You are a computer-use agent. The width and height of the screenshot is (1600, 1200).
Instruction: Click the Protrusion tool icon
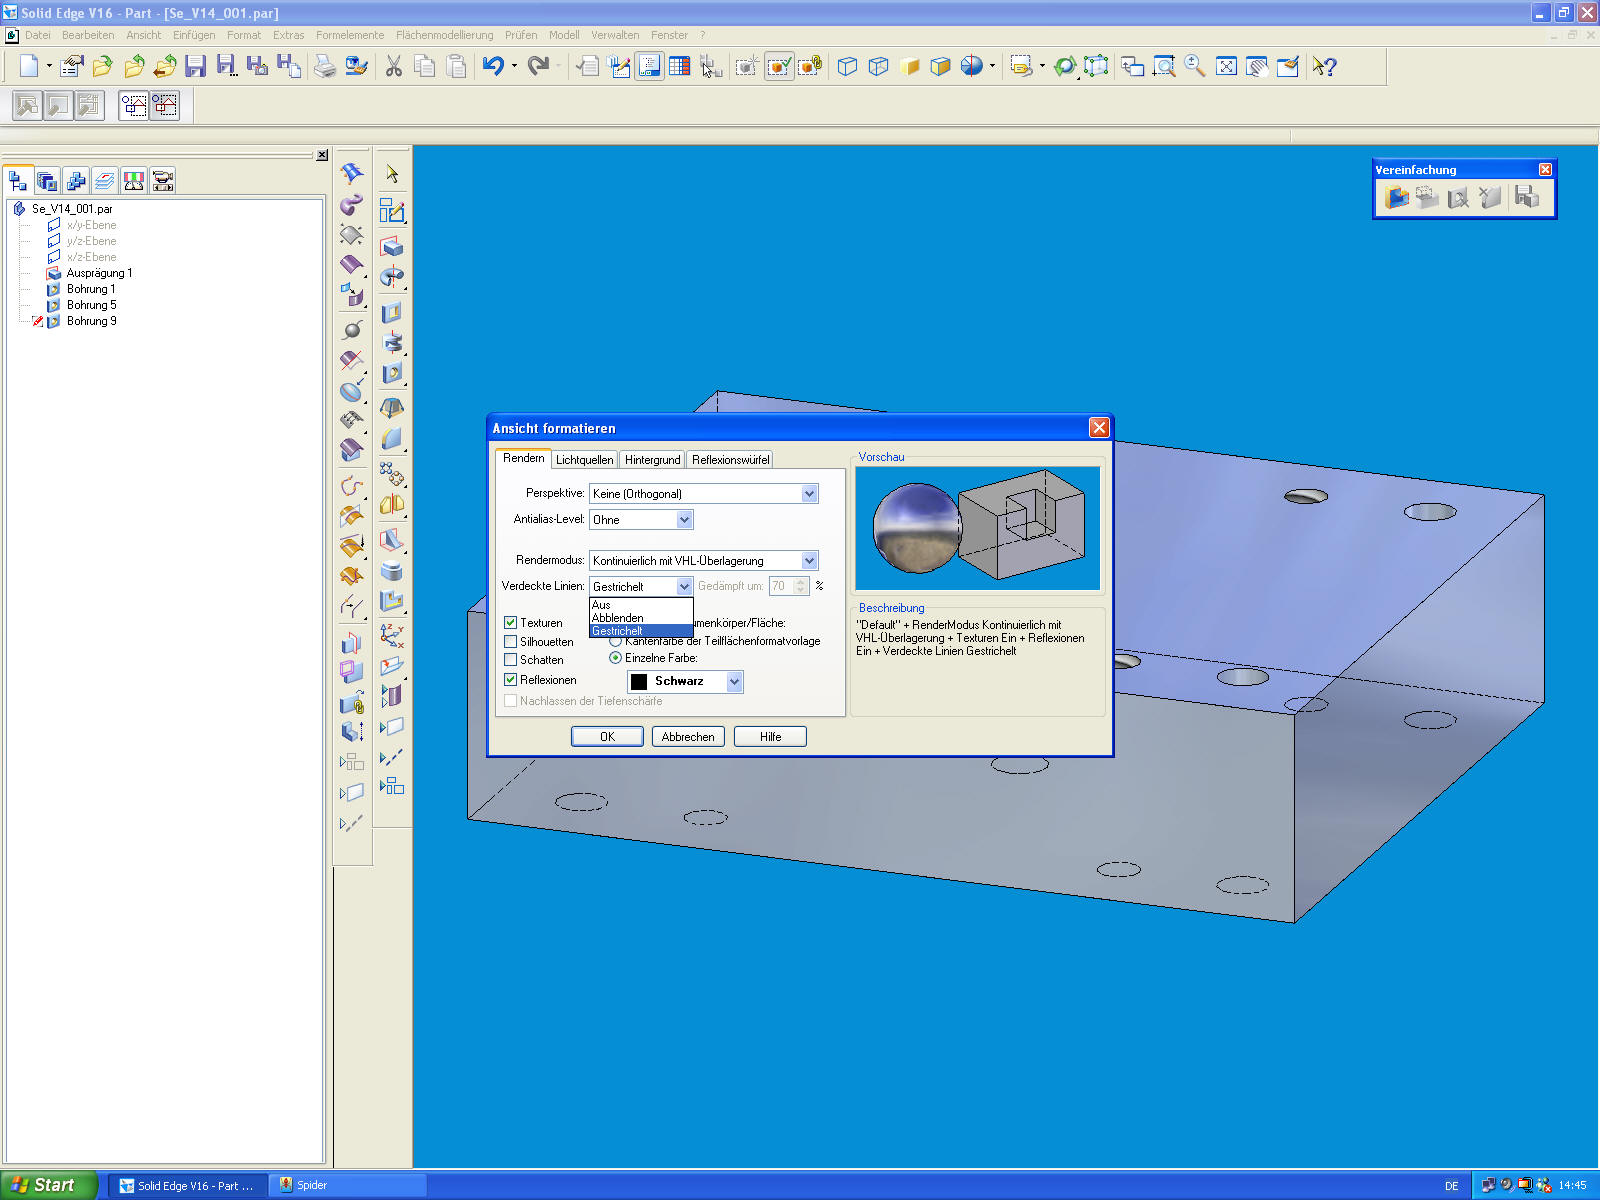click(x=392, y=246)
